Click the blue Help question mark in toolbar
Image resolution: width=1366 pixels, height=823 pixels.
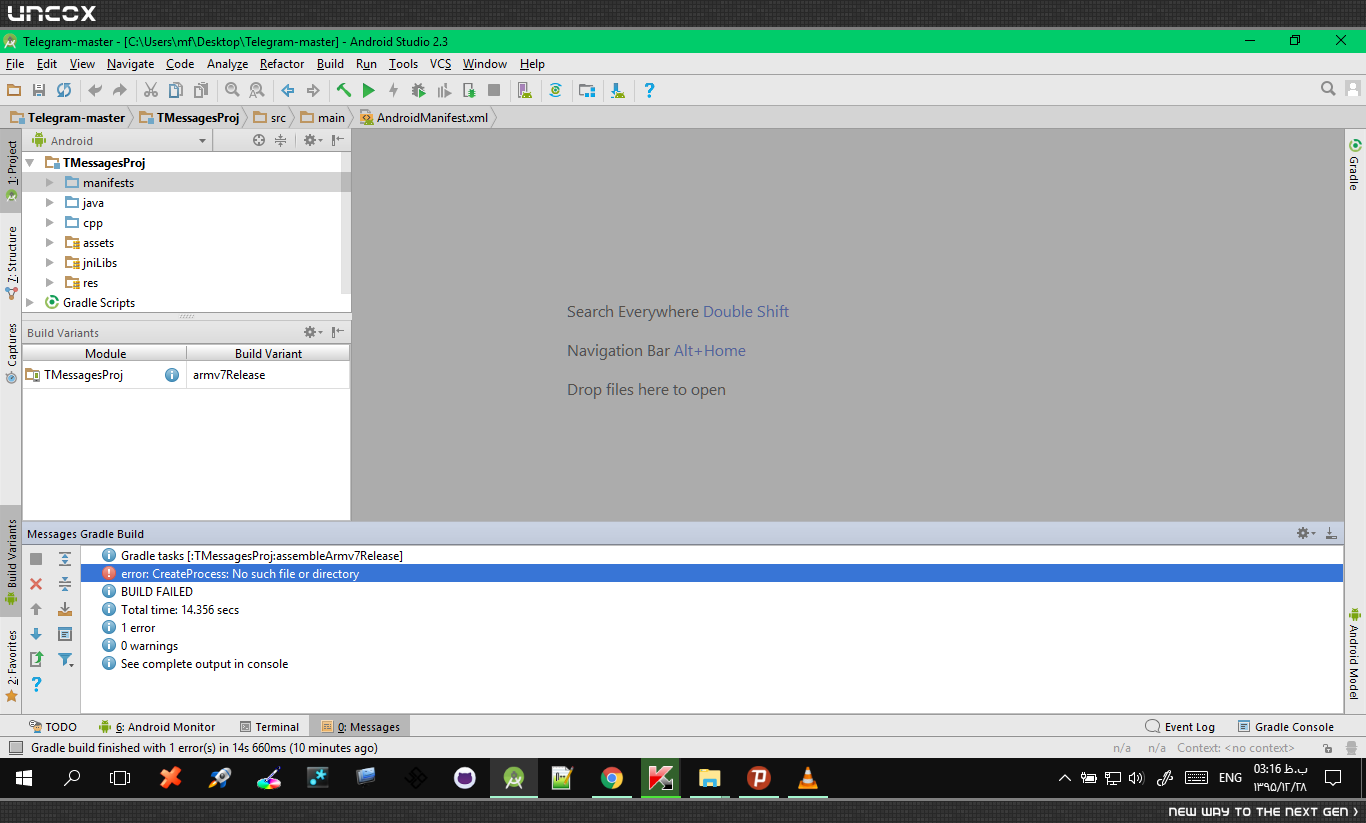tap(649, 90)
